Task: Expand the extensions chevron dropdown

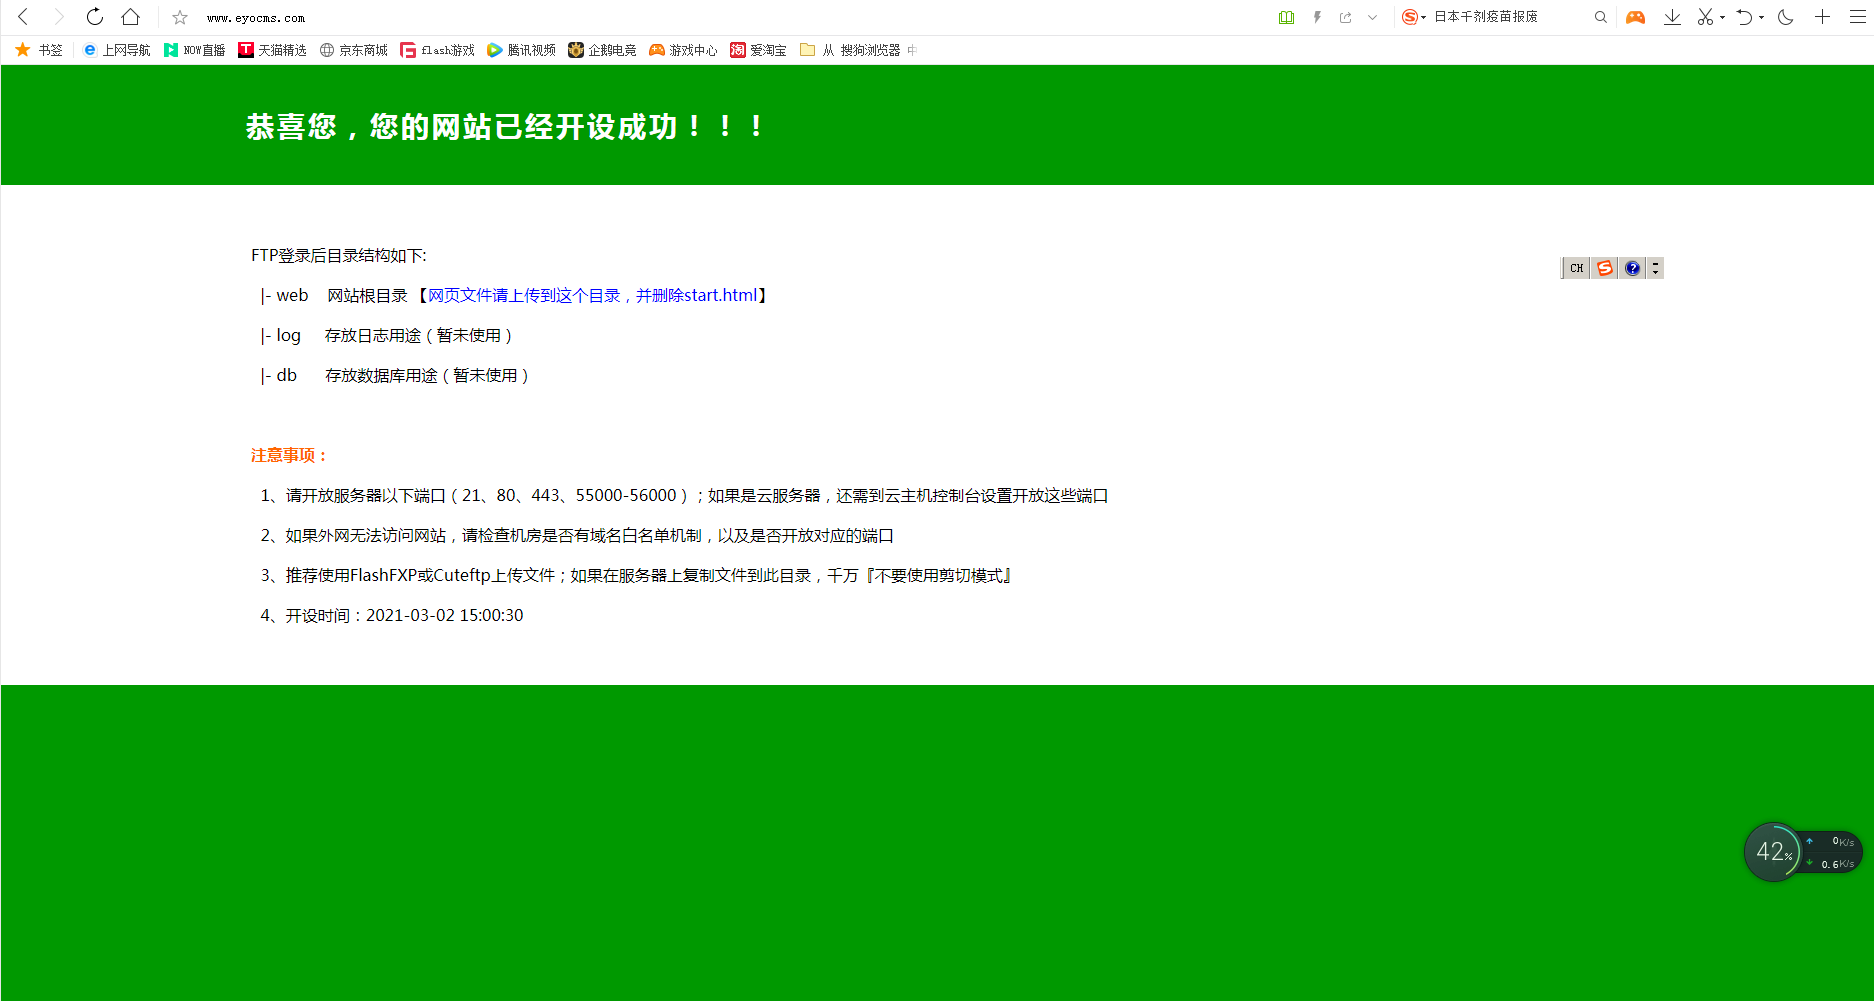Action: click(1372, 17)
